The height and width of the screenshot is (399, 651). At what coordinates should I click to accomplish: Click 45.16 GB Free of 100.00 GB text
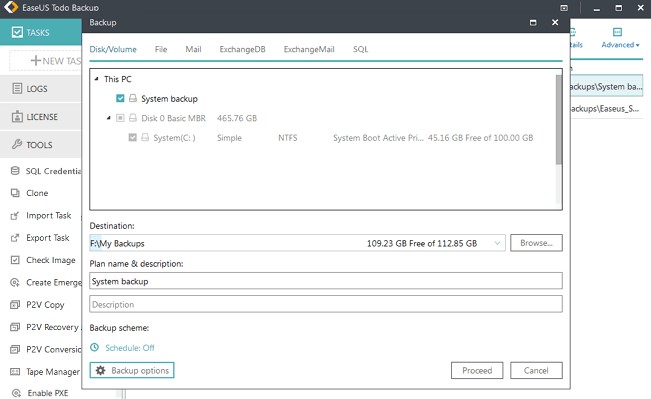coord(480,137)
